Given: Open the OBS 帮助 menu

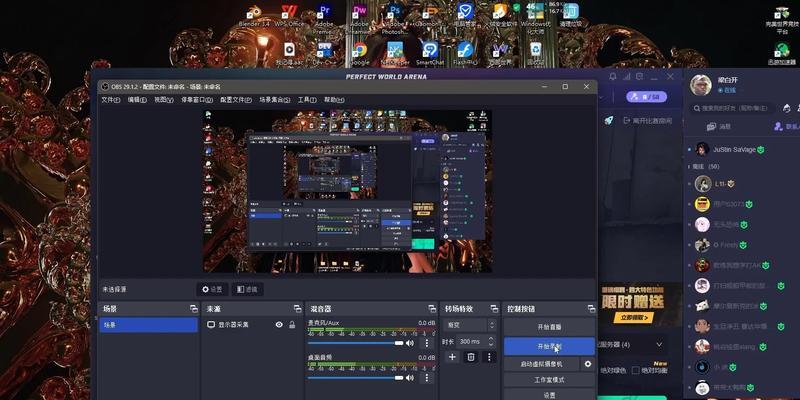Looking at the screenshot, I should coord(334,100).
